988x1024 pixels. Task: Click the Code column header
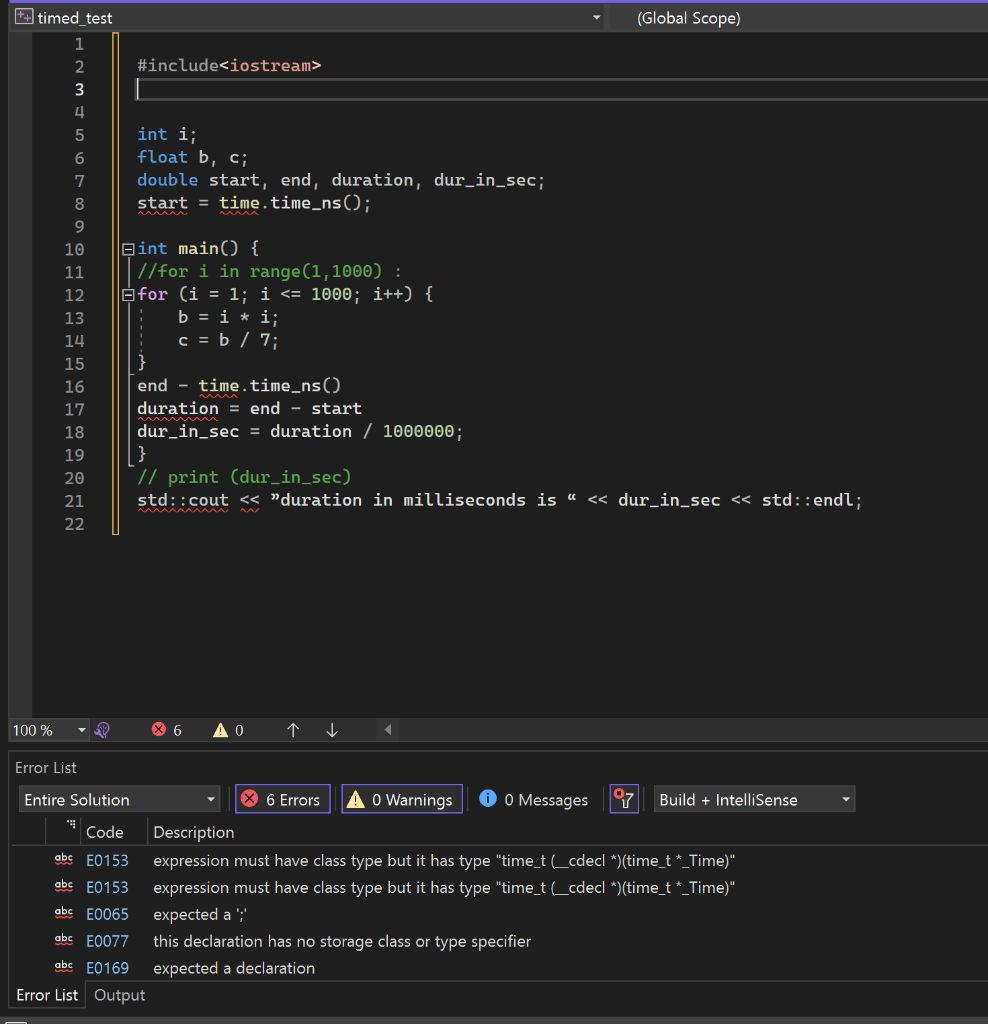point(105,832)
